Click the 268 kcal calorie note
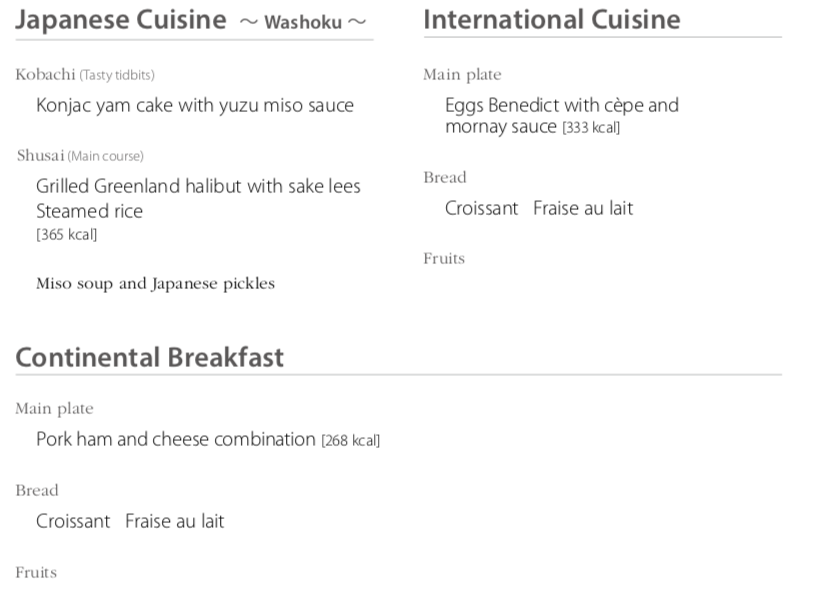This screenshot has width=820, height=600. tap(350, 441)
